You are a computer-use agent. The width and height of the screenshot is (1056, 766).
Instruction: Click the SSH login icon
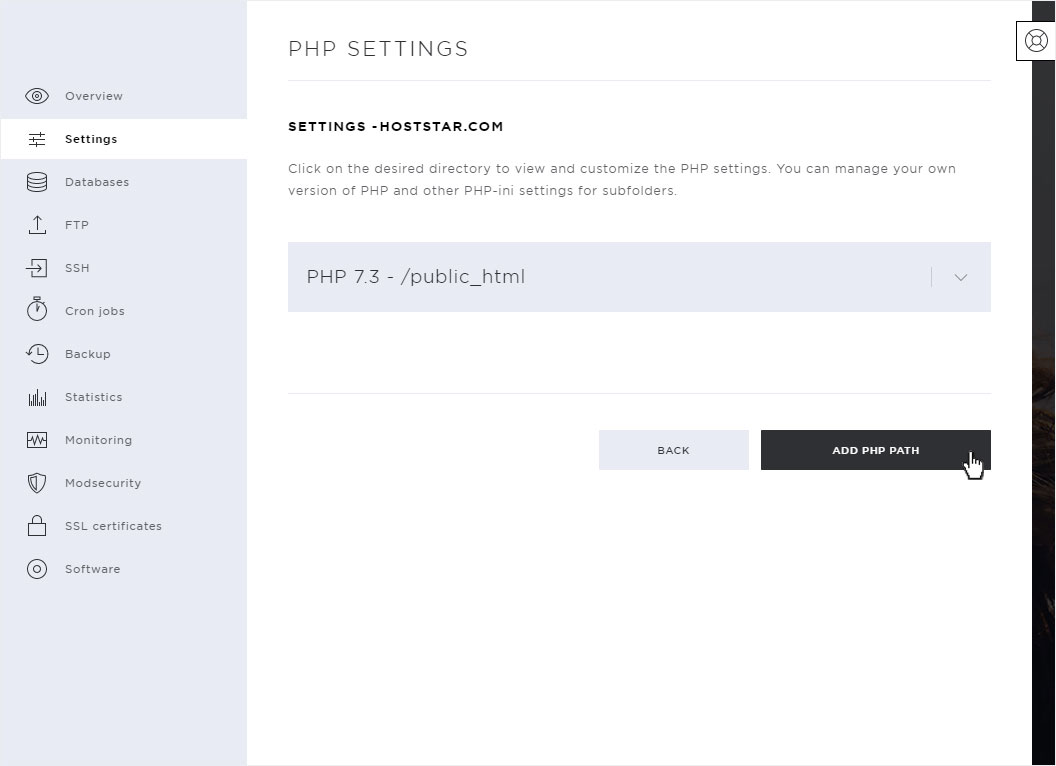click(37, 268)
